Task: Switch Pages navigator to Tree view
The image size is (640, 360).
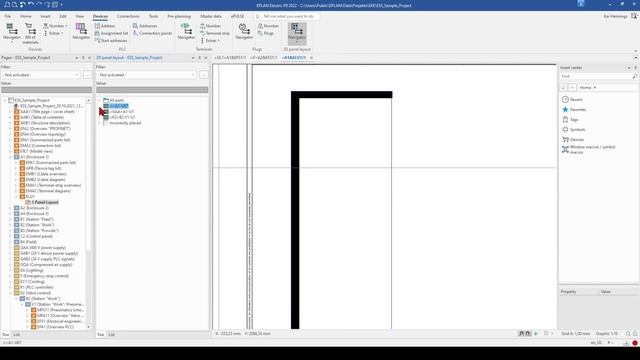Action: pos(5,334)
